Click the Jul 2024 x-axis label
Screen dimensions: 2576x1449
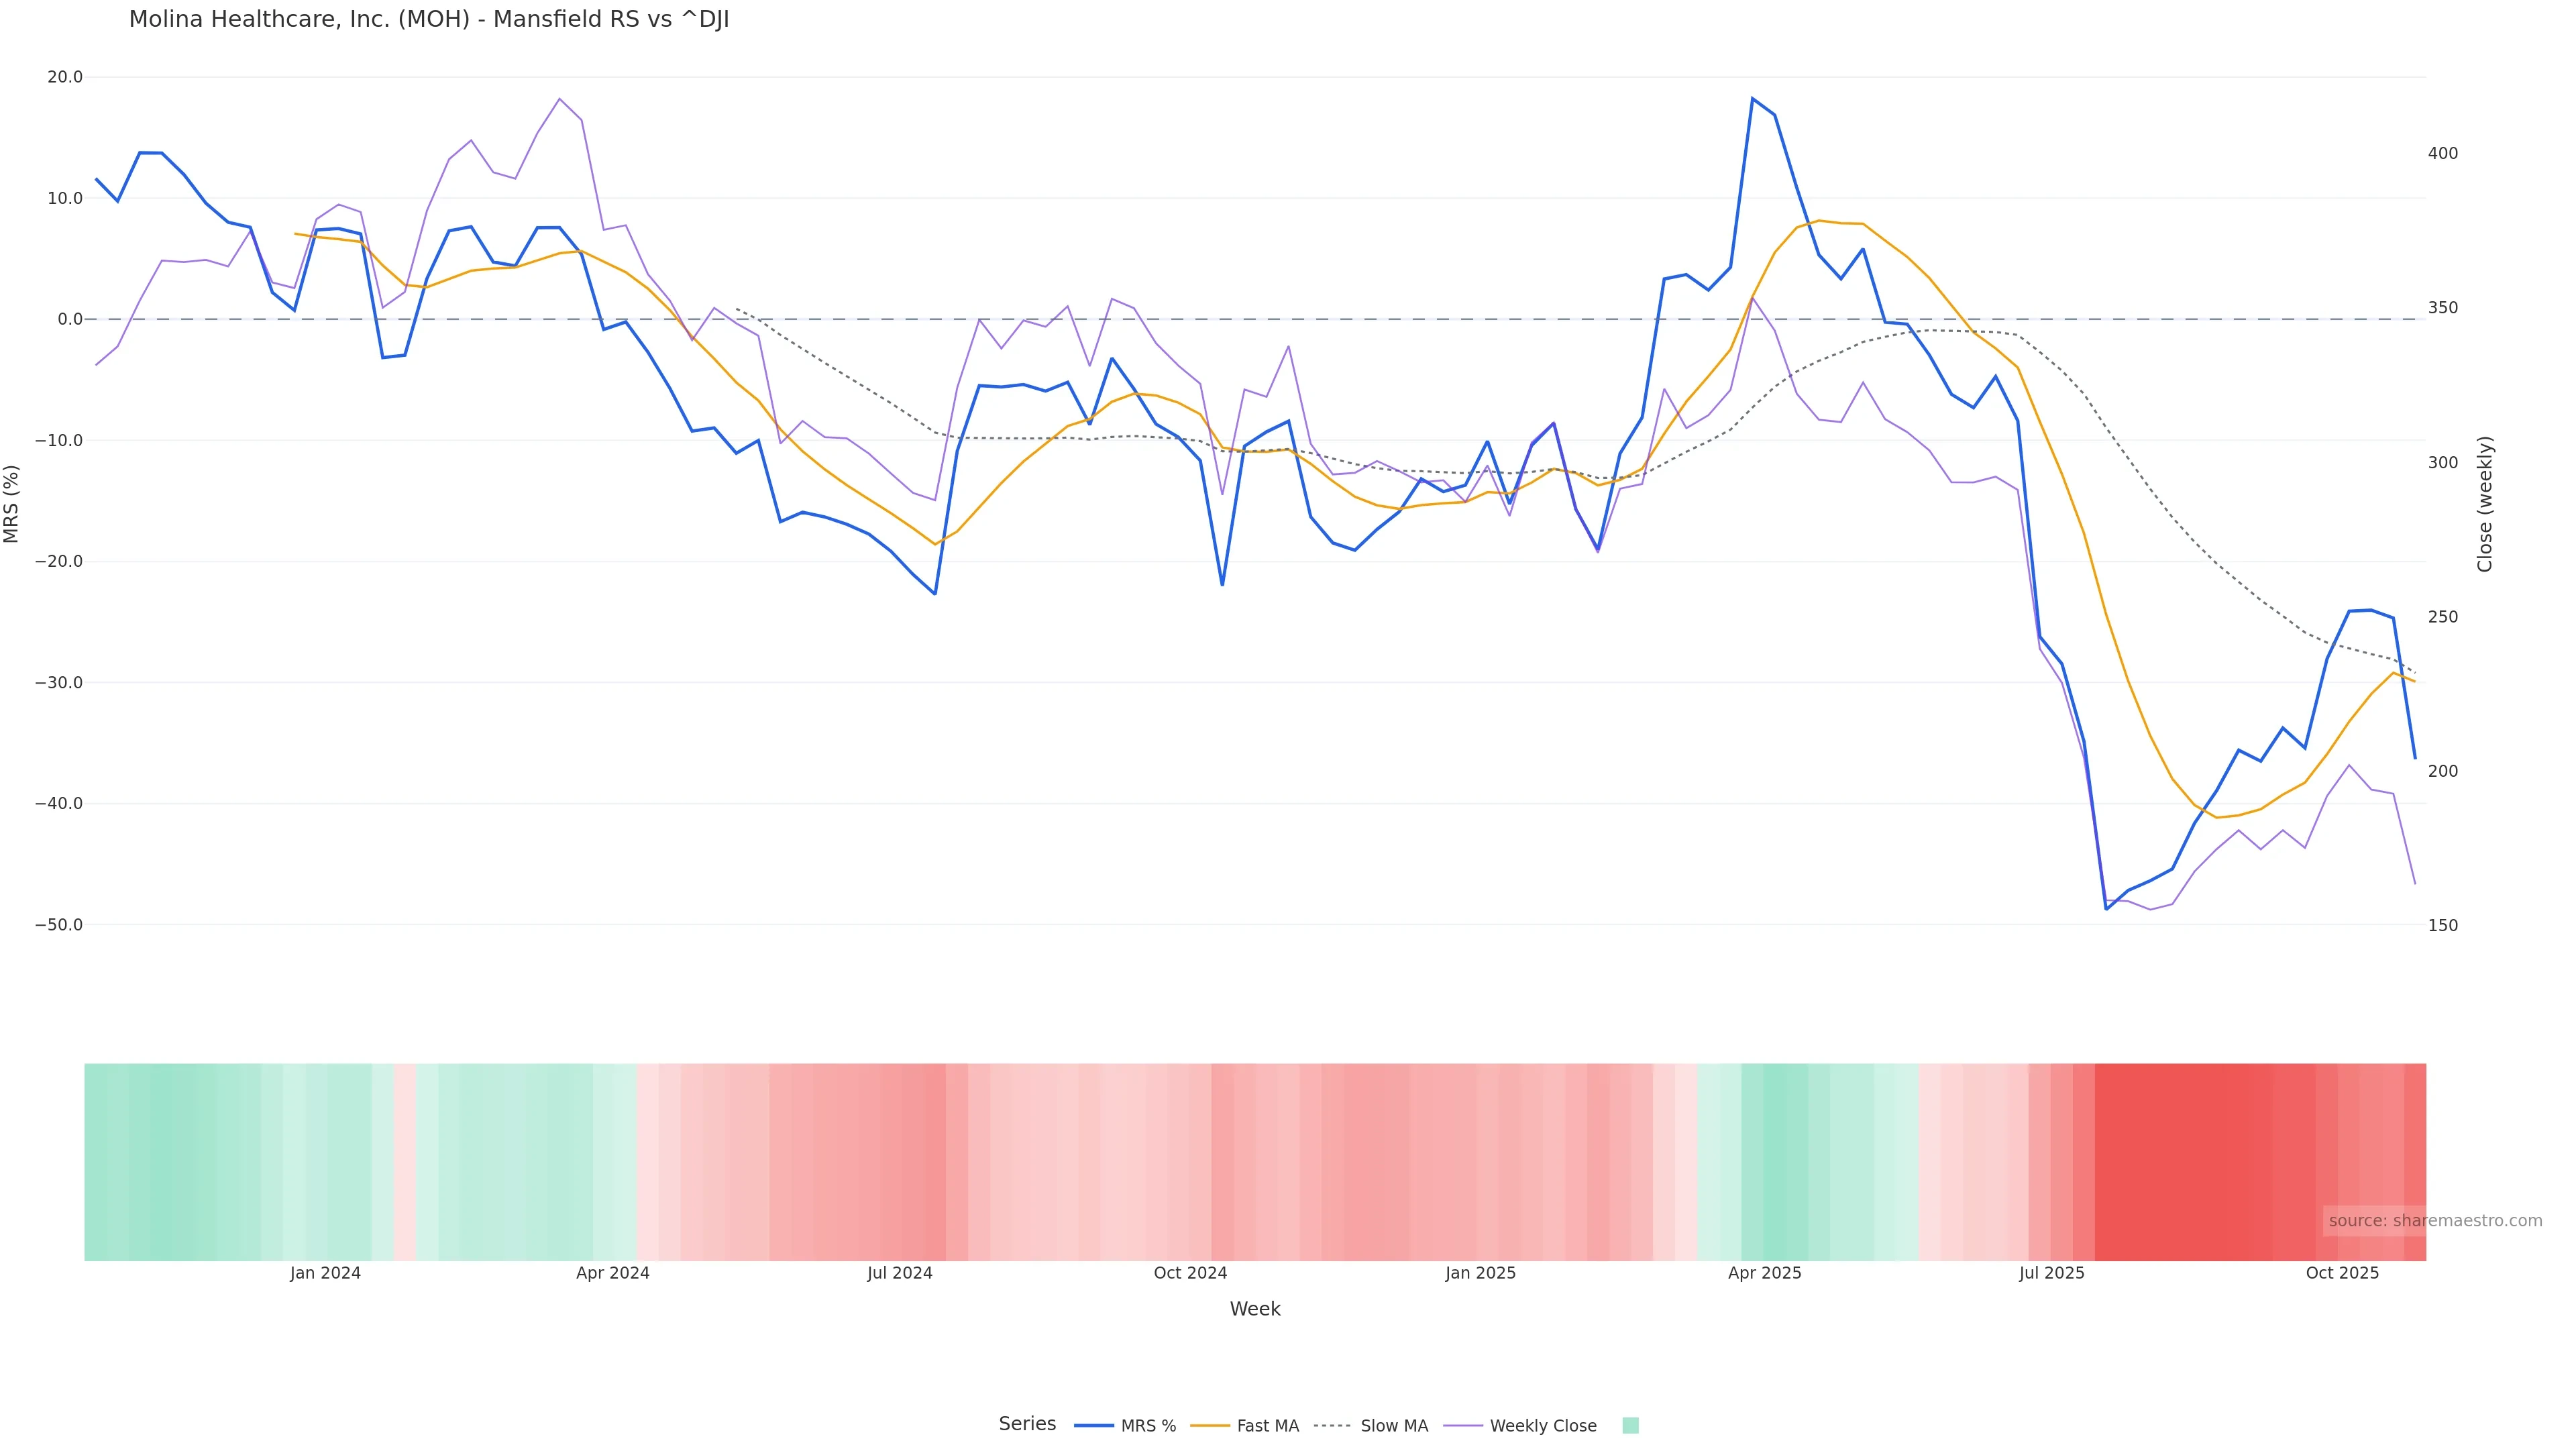[x=899, y=1274]
